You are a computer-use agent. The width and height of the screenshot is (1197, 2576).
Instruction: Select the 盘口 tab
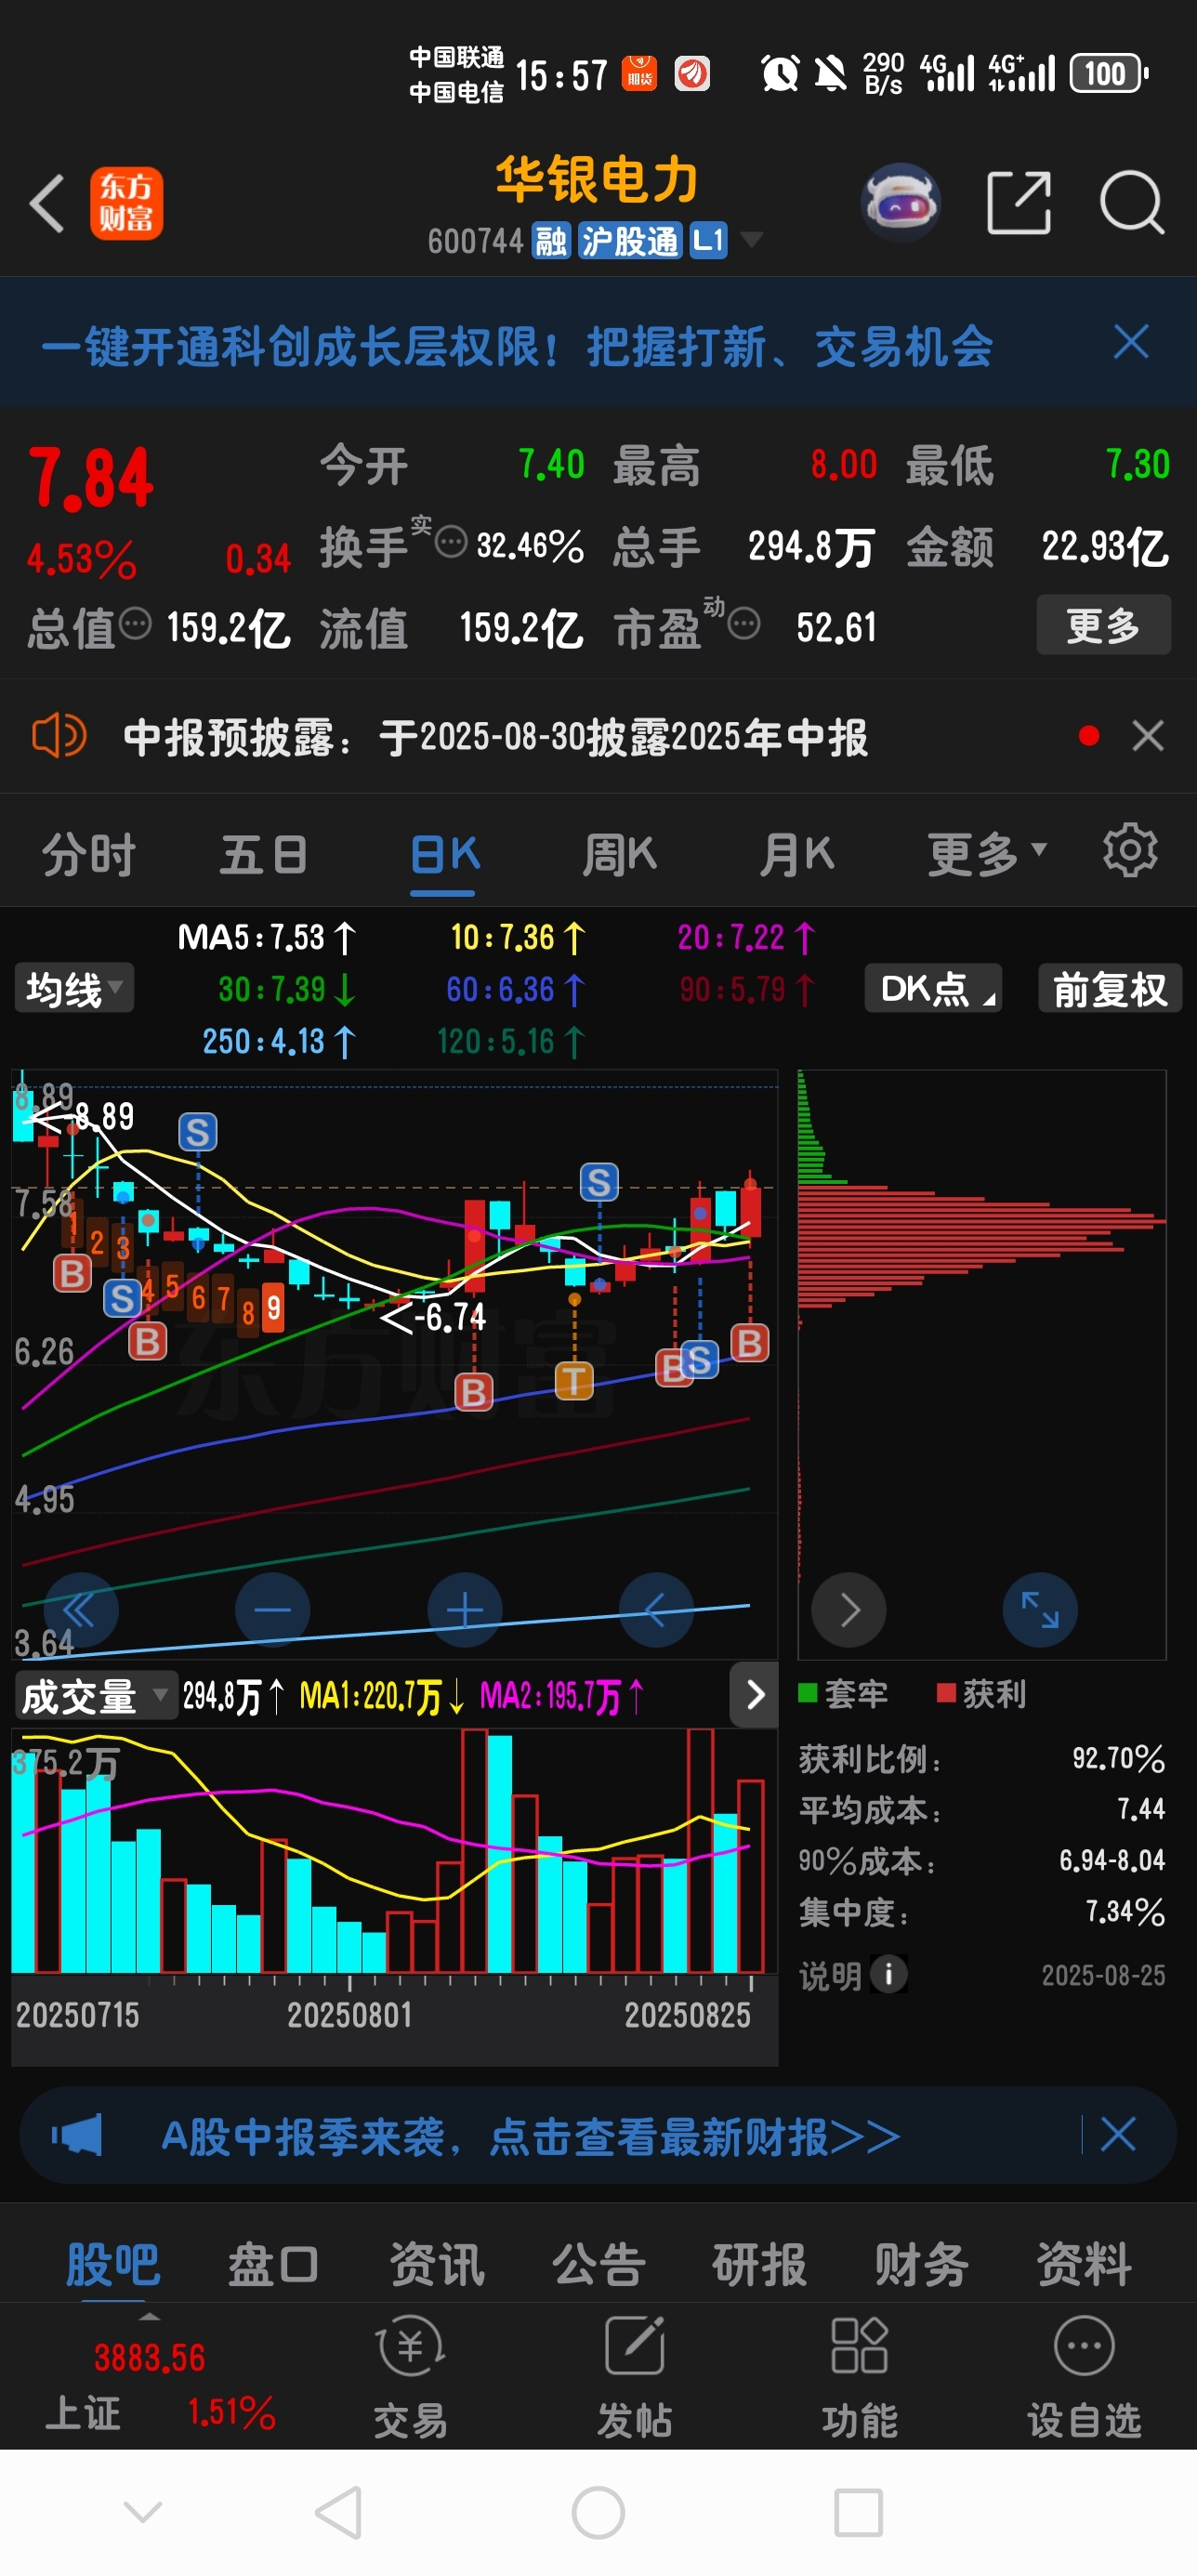pos(273,2264)
